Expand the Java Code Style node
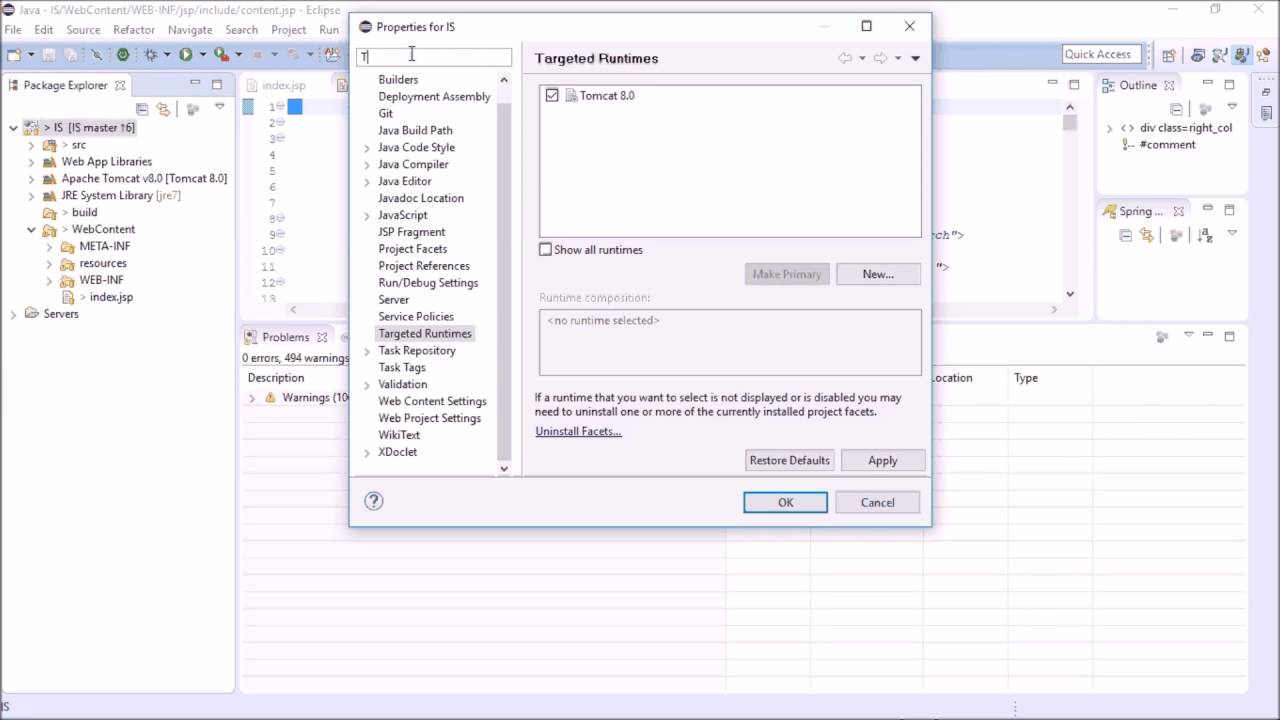1280x720 pixels. click(367, 148)
